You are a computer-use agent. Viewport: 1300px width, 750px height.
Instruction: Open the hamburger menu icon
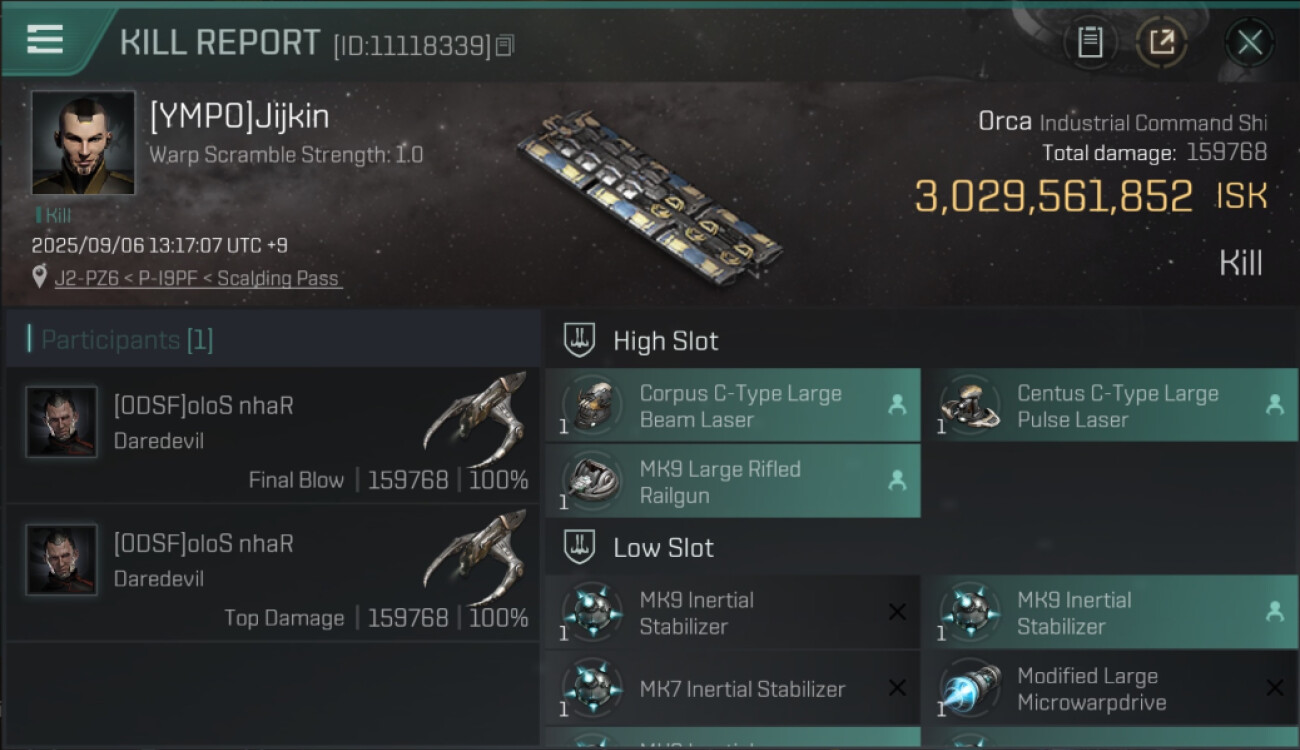tap(45, 40)
